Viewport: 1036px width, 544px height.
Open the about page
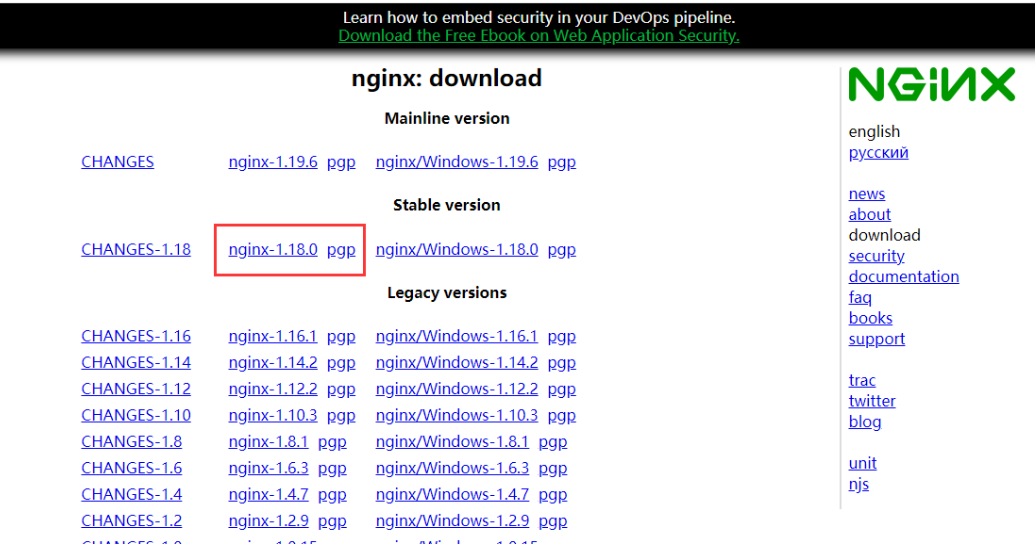click(870, 215)
